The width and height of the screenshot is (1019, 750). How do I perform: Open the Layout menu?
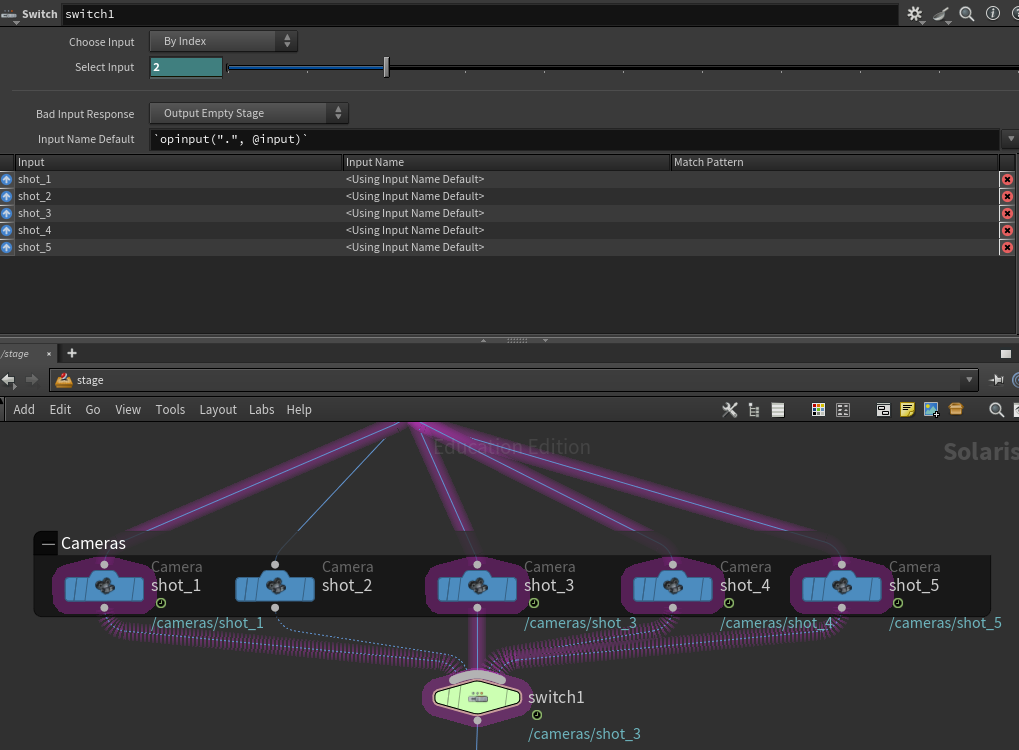point(217,410)
